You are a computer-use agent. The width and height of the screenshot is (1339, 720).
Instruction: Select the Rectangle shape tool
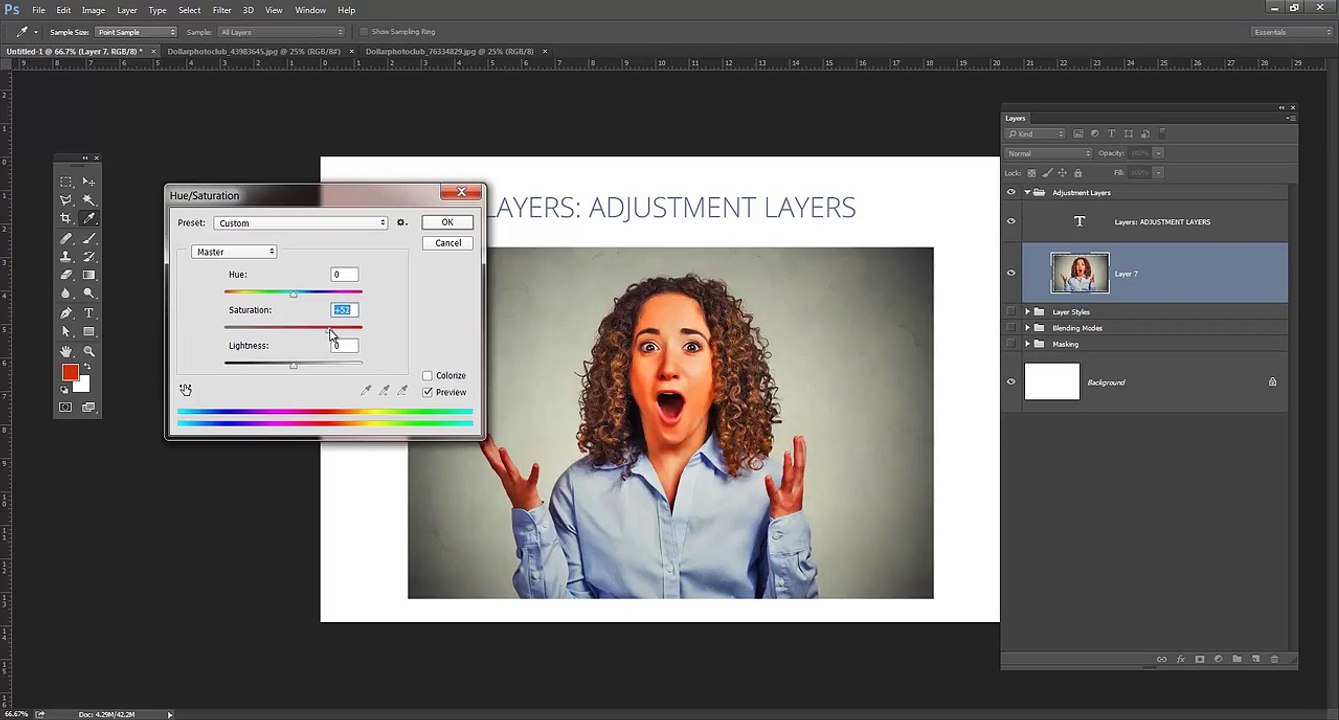point(89,331)
